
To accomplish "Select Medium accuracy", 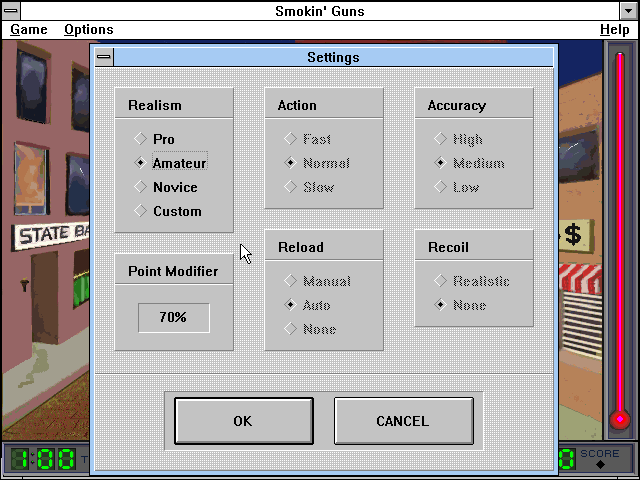I will 469,163.
